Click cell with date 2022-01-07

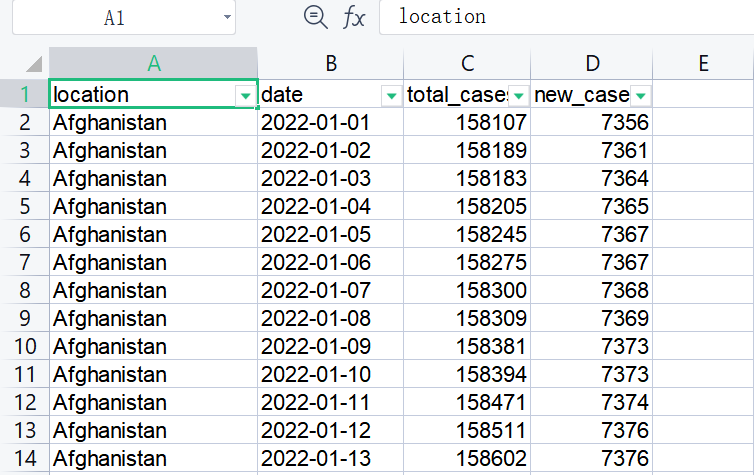(315, 291)
